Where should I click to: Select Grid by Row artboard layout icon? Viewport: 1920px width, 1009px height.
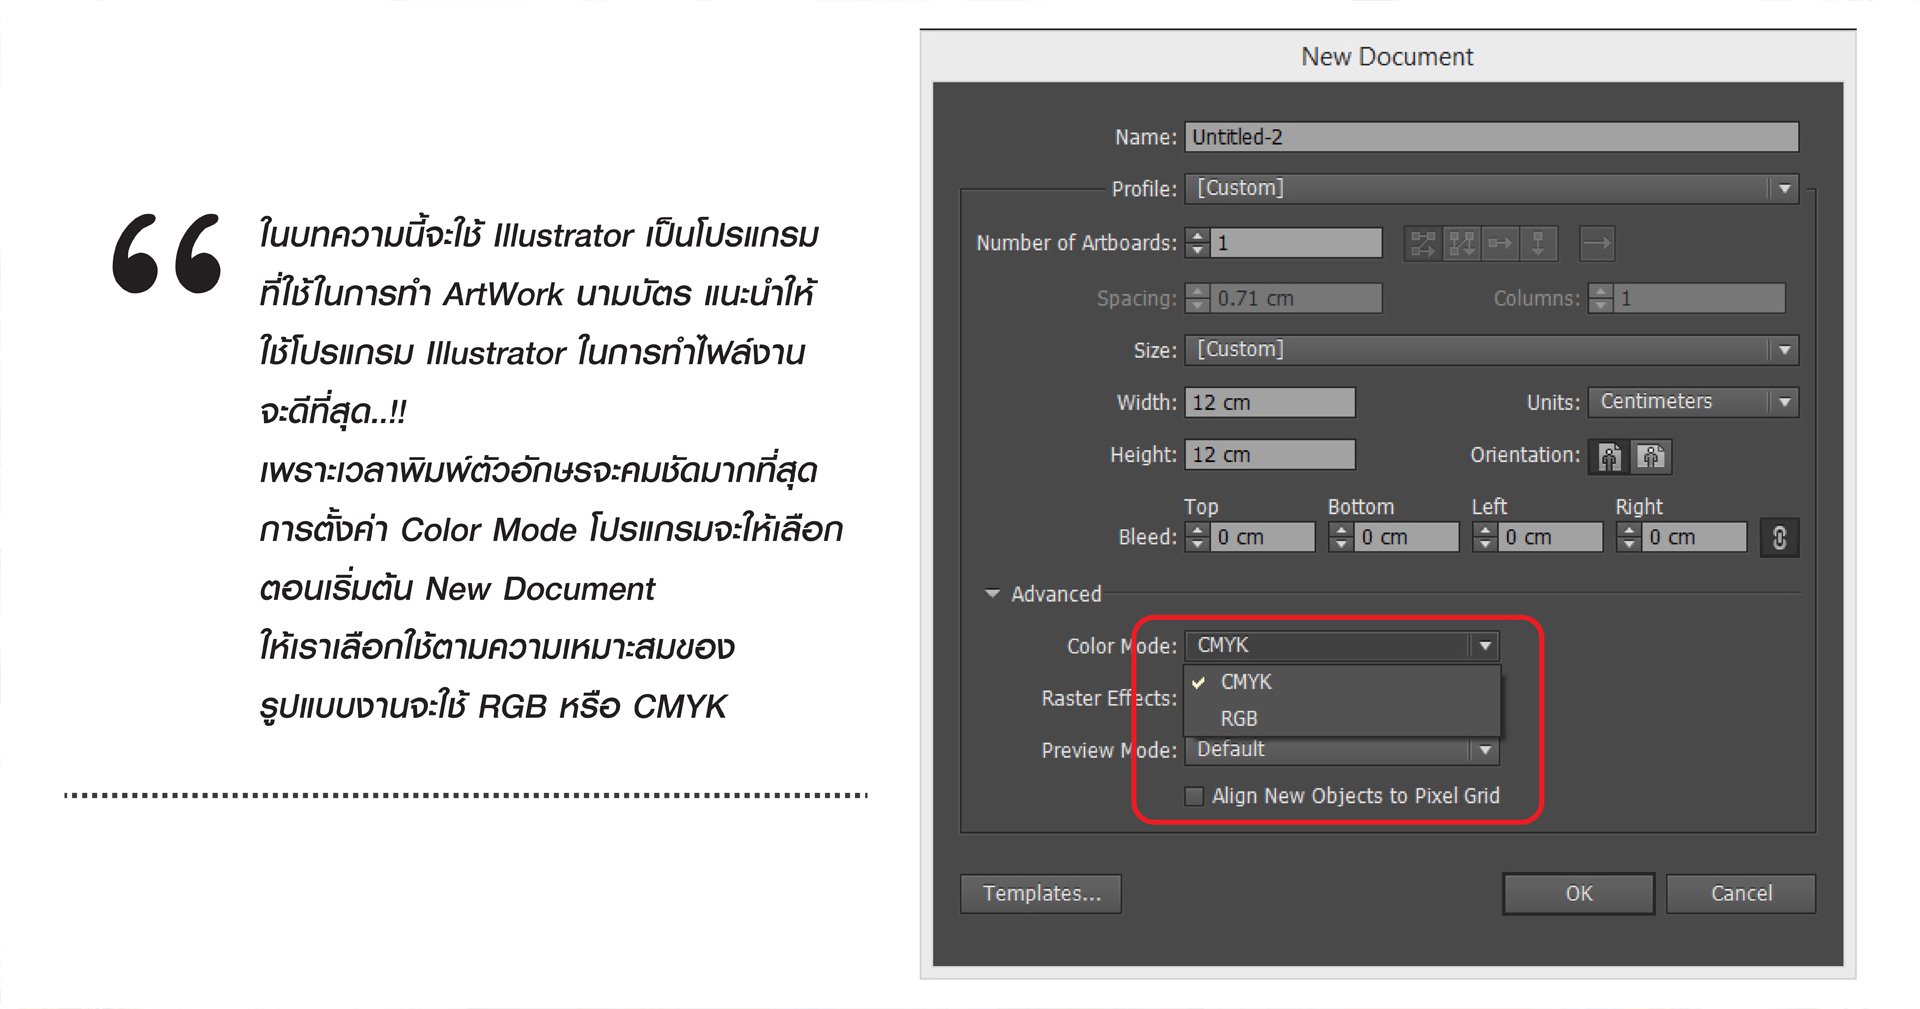point(1422,243)
